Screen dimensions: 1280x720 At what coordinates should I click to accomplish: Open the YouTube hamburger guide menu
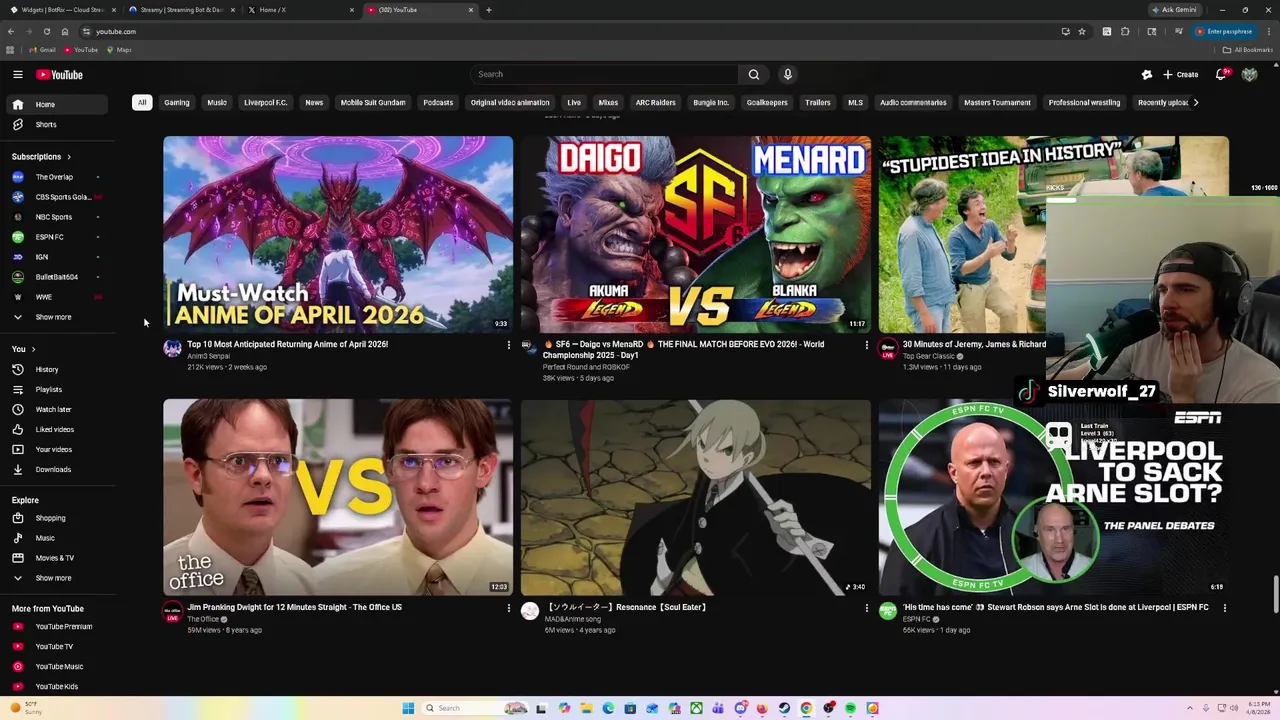point(18,74)
